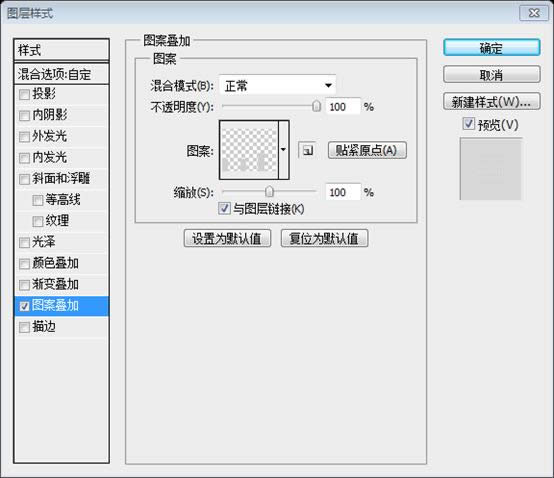This screenshot has width=554, height=478.
Task: Click the 贴紧原点 button
Action: click(x=367, y=150)
